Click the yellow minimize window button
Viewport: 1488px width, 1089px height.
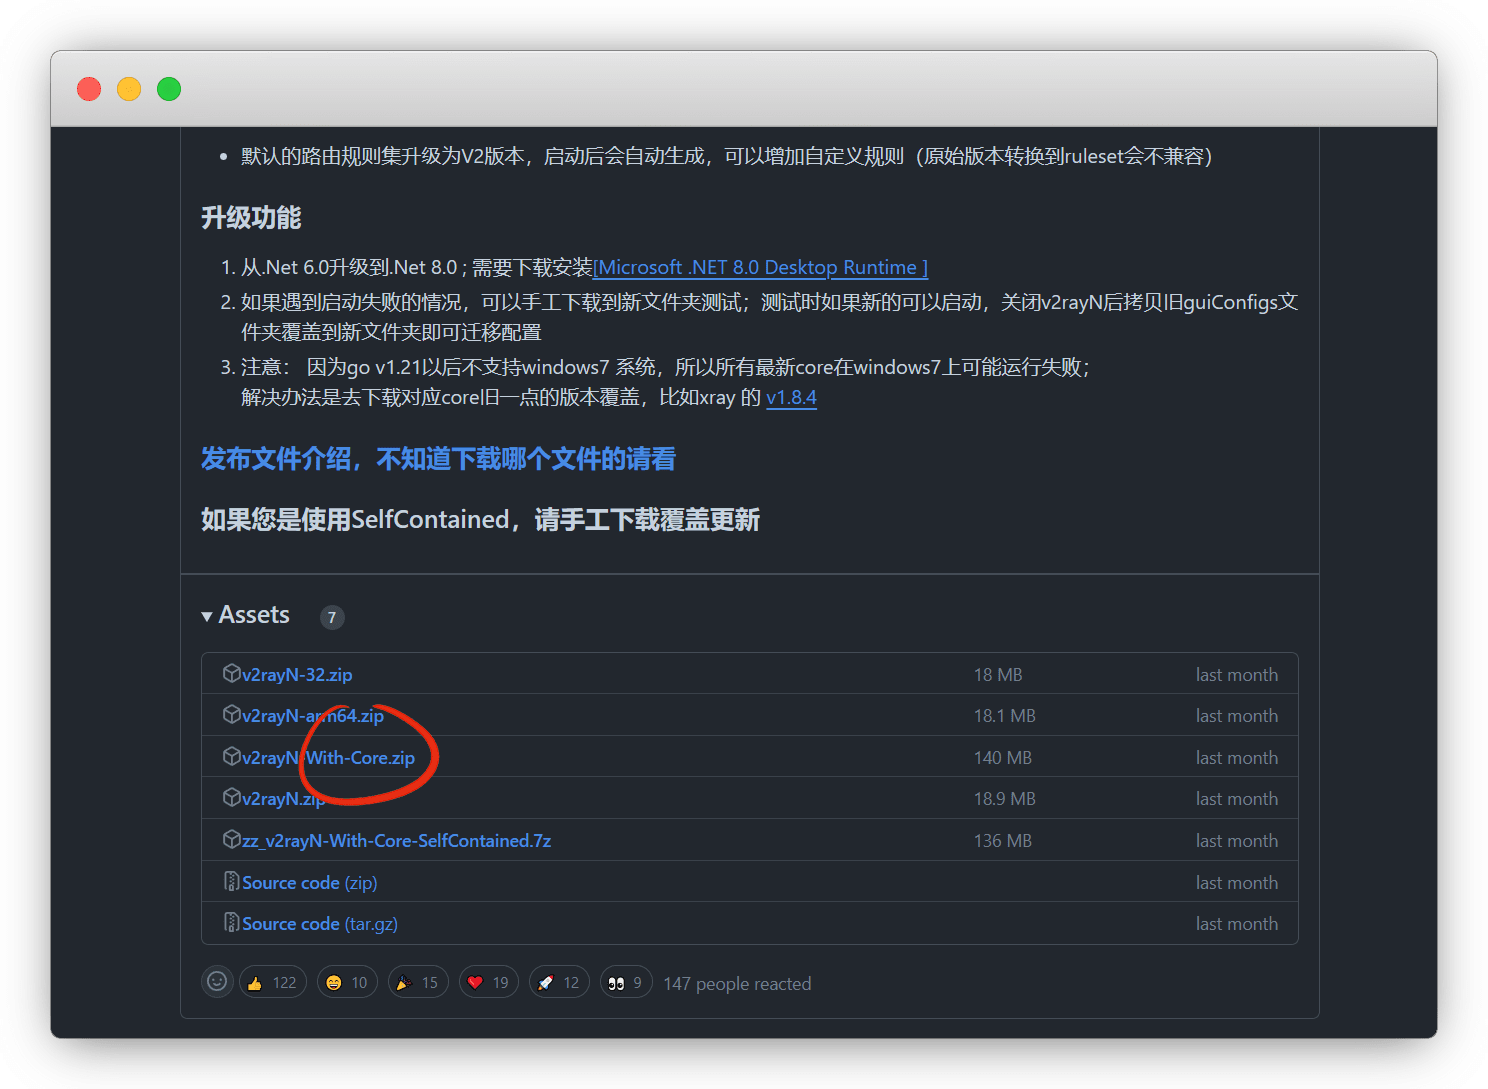point(129,89)
